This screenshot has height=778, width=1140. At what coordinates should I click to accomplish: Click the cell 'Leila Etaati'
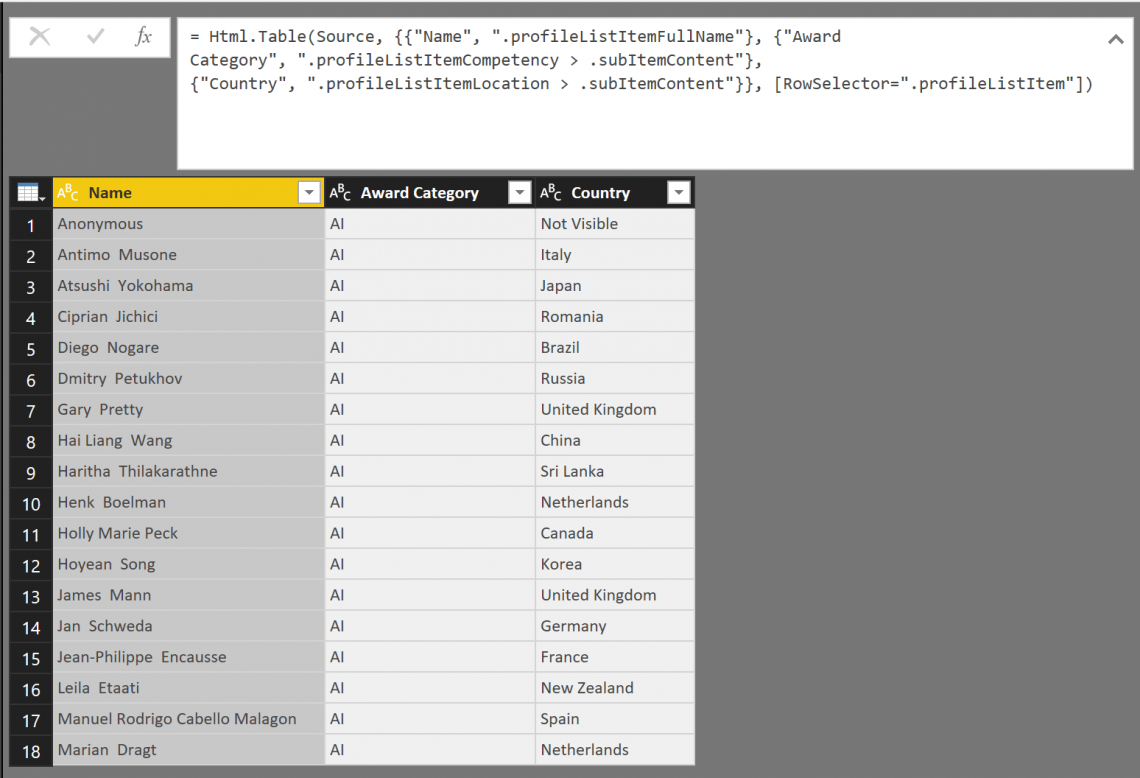point(188,688)
